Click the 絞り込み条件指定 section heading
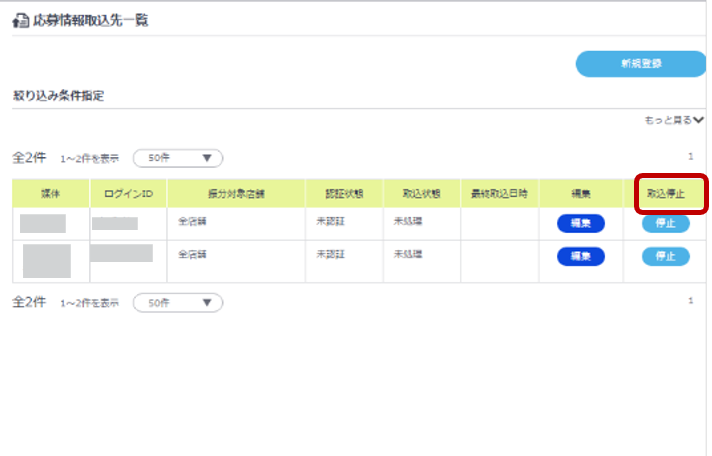 58,96
